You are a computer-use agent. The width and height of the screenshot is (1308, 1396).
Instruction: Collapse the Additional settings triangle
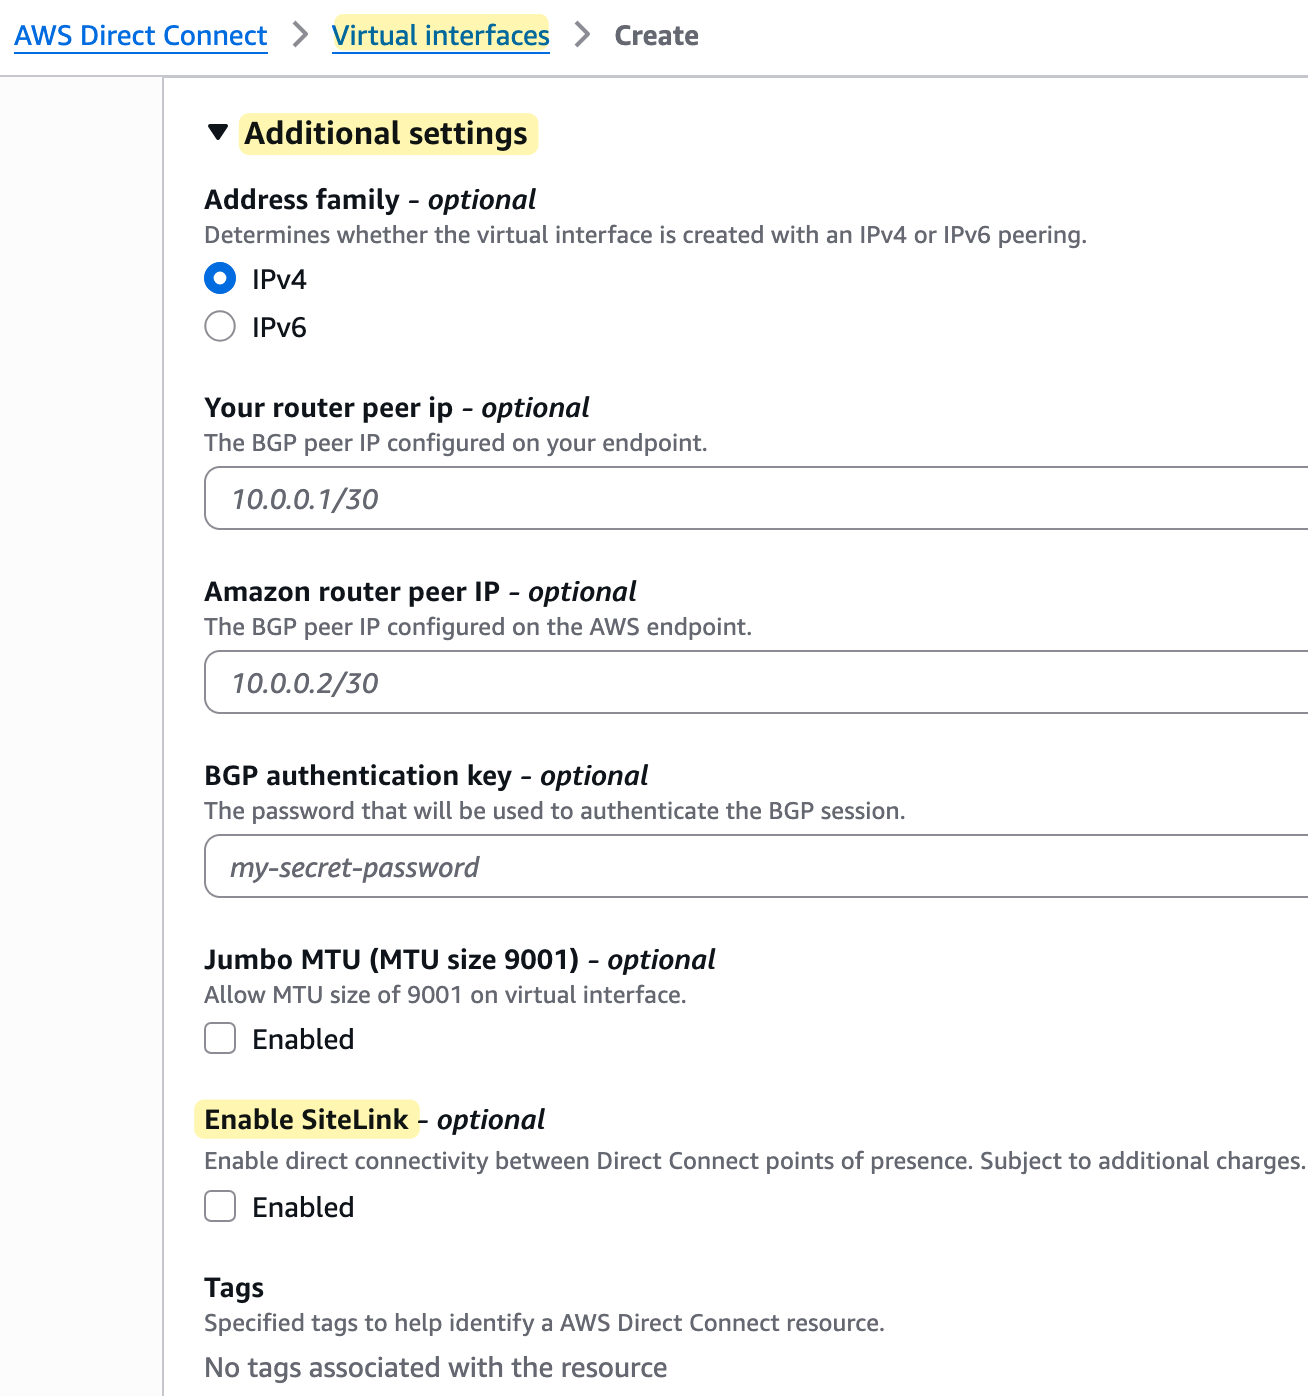[218, 133]
